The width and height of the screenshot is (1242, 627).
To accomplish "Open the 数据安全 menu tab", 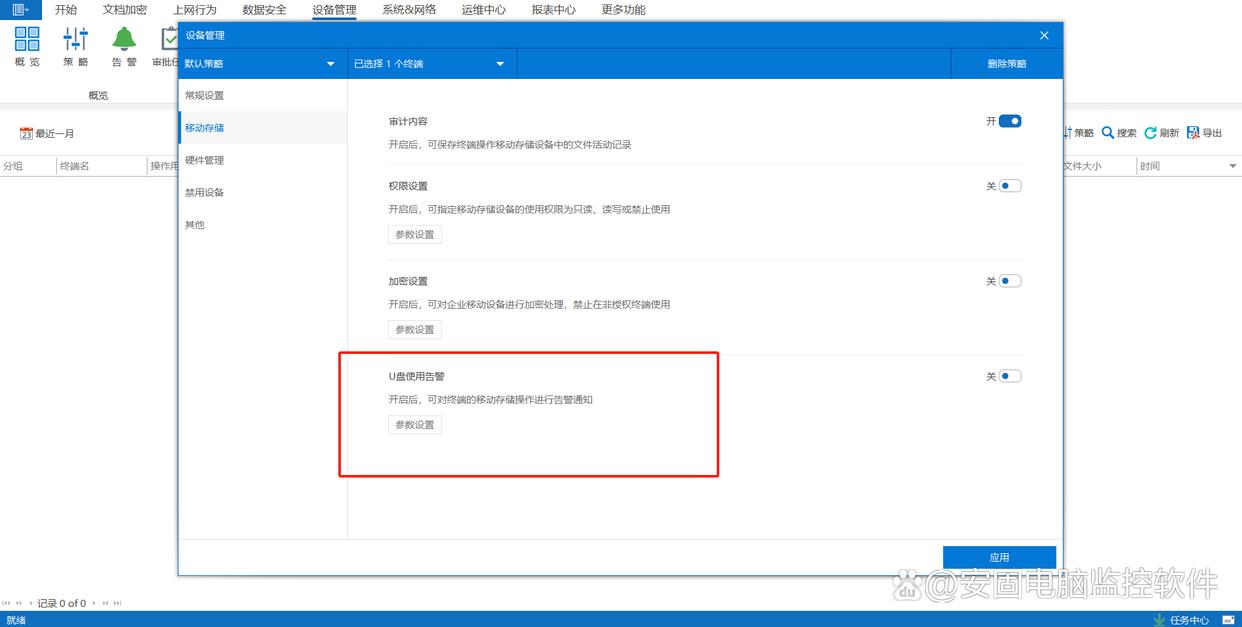I will click(264, 10).
